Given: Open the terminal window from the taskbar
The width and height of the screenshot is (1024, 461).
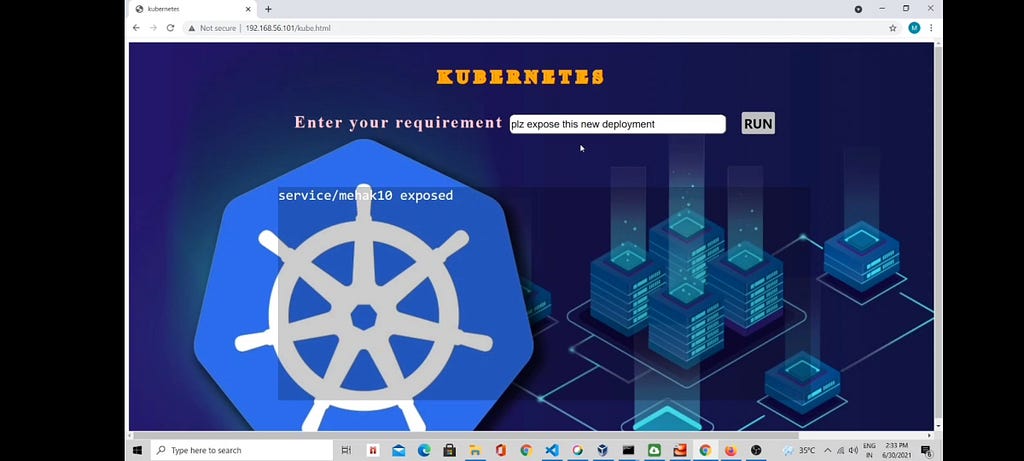Looking at the screenshot, I should pyautogui.click(x=628, y=450).
